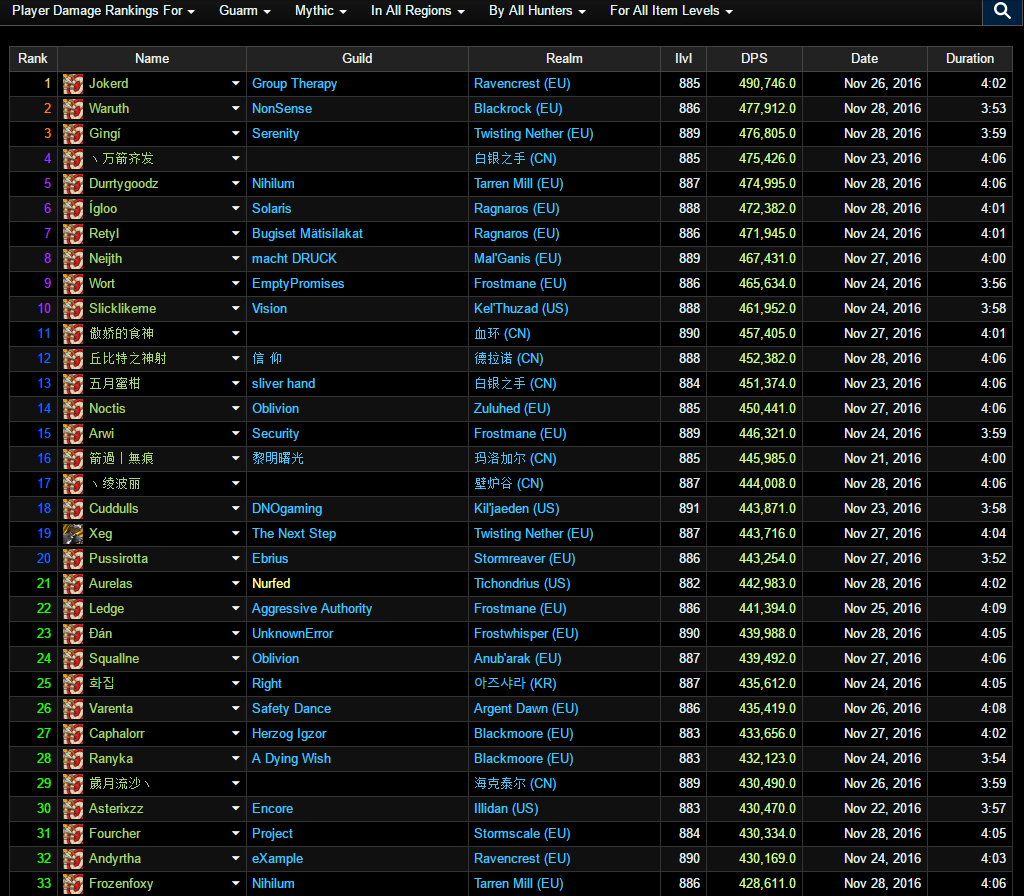Screen dimensions: 1024x896
Task: Open player Frozenfoxy's profile
Action: pyautogui.click(x=121, y=884)
